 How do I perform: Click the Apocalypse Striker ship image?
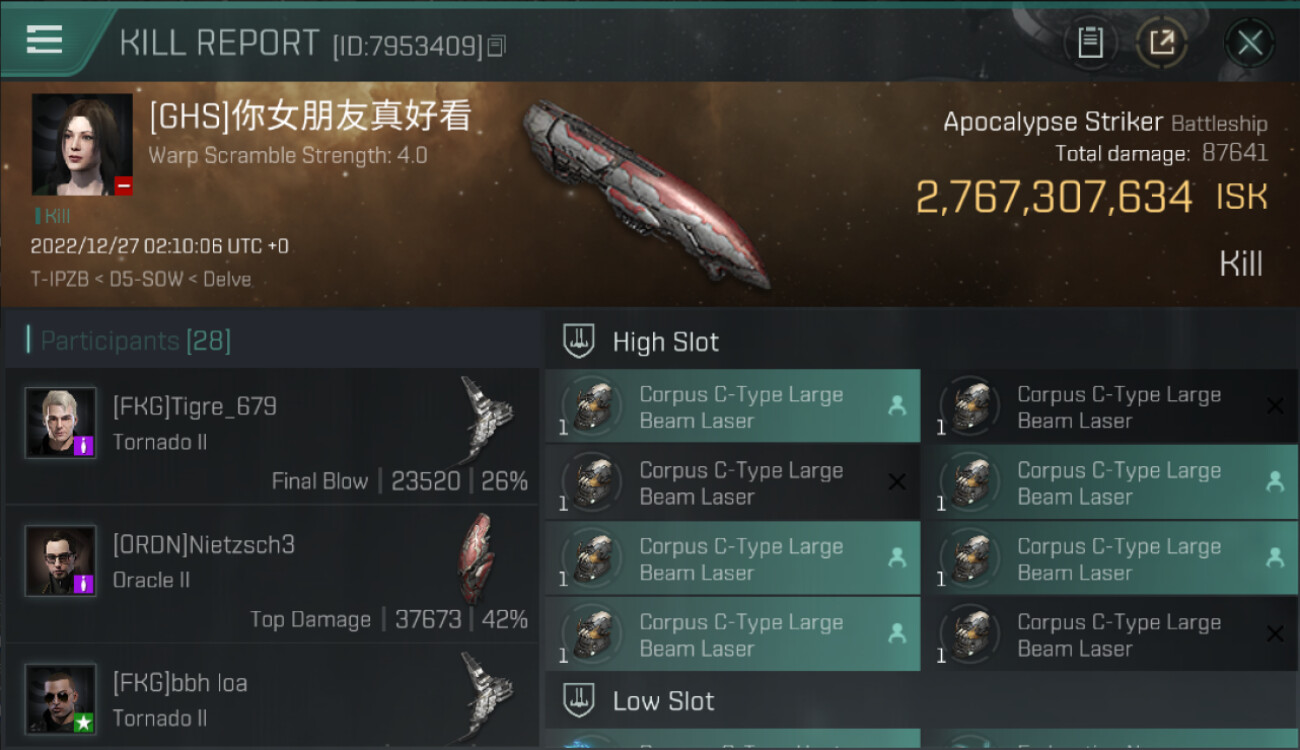click(645, 192)
